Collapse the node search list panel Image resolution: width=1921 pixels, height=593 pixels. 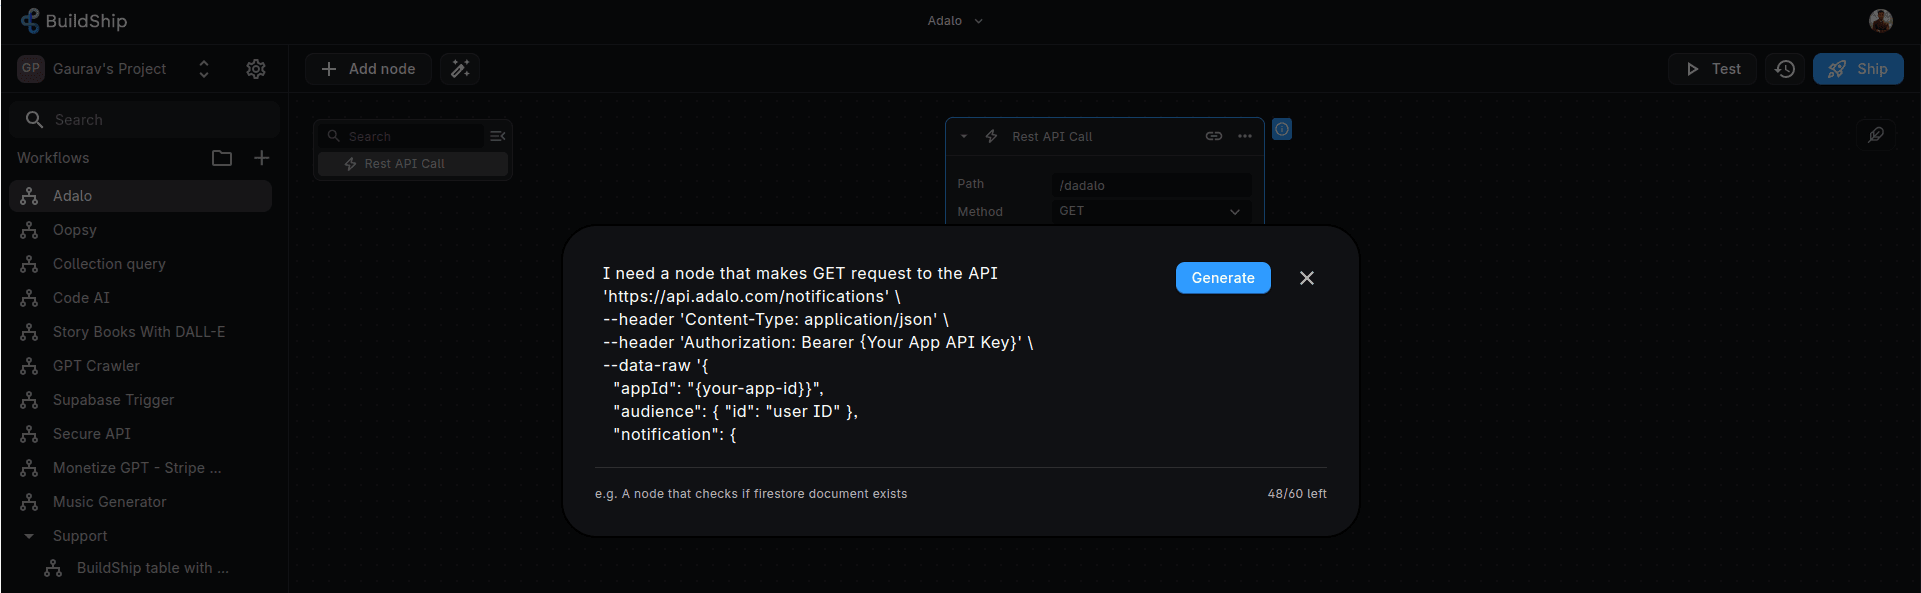point(497,136)
